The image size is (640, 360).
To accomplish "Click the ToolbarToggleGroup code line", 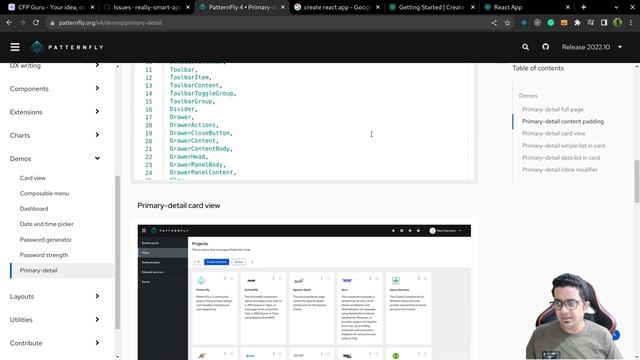I will coord(203,93).
